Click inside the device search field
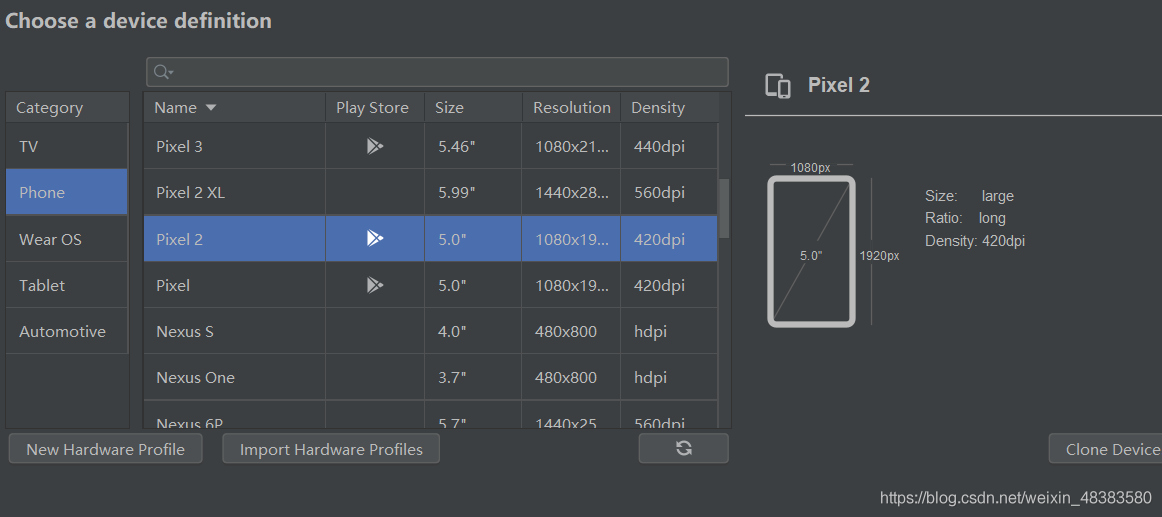Screen dimensions: 1162x517 [437, 72]
